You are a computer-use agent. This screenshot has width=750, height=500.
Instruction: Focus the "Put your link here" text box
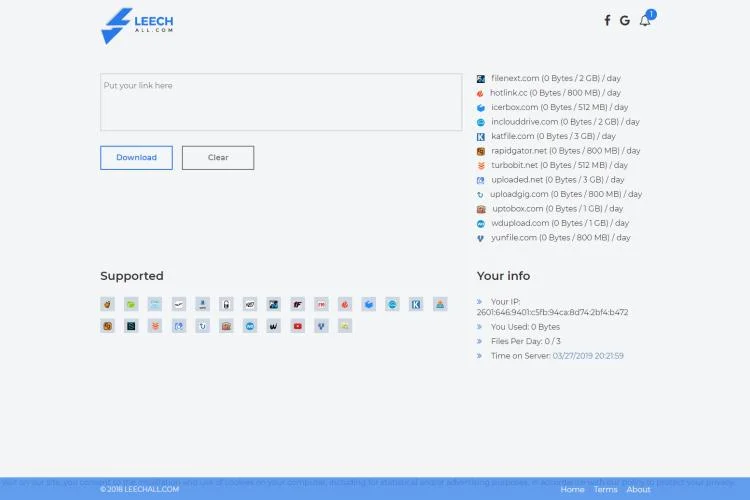click(x=281, y=102)
